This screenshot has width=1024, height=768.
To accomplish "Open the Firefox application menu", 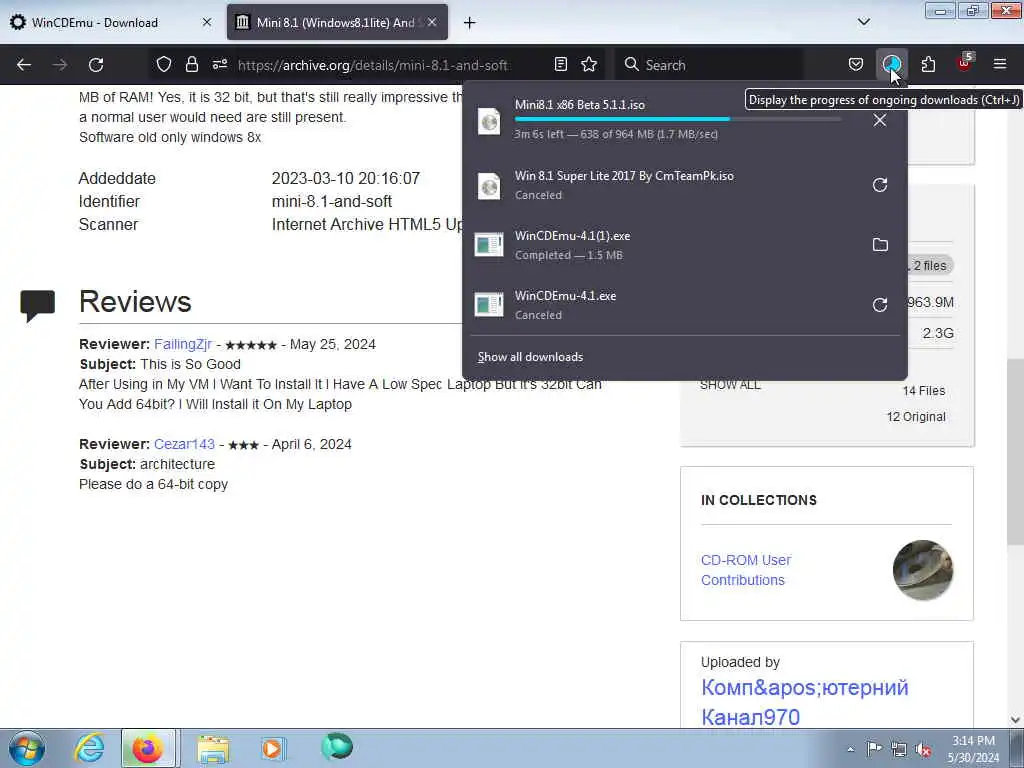I will click(x=1000, y=64).
